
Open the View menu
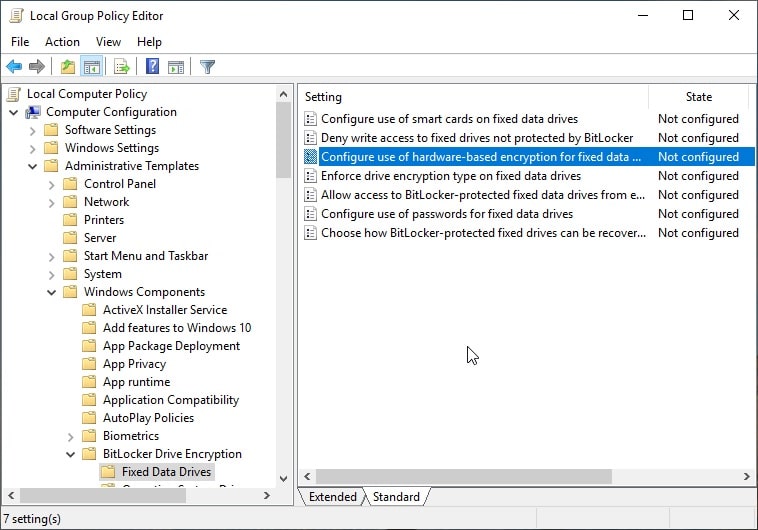click(x=108, y=42)
